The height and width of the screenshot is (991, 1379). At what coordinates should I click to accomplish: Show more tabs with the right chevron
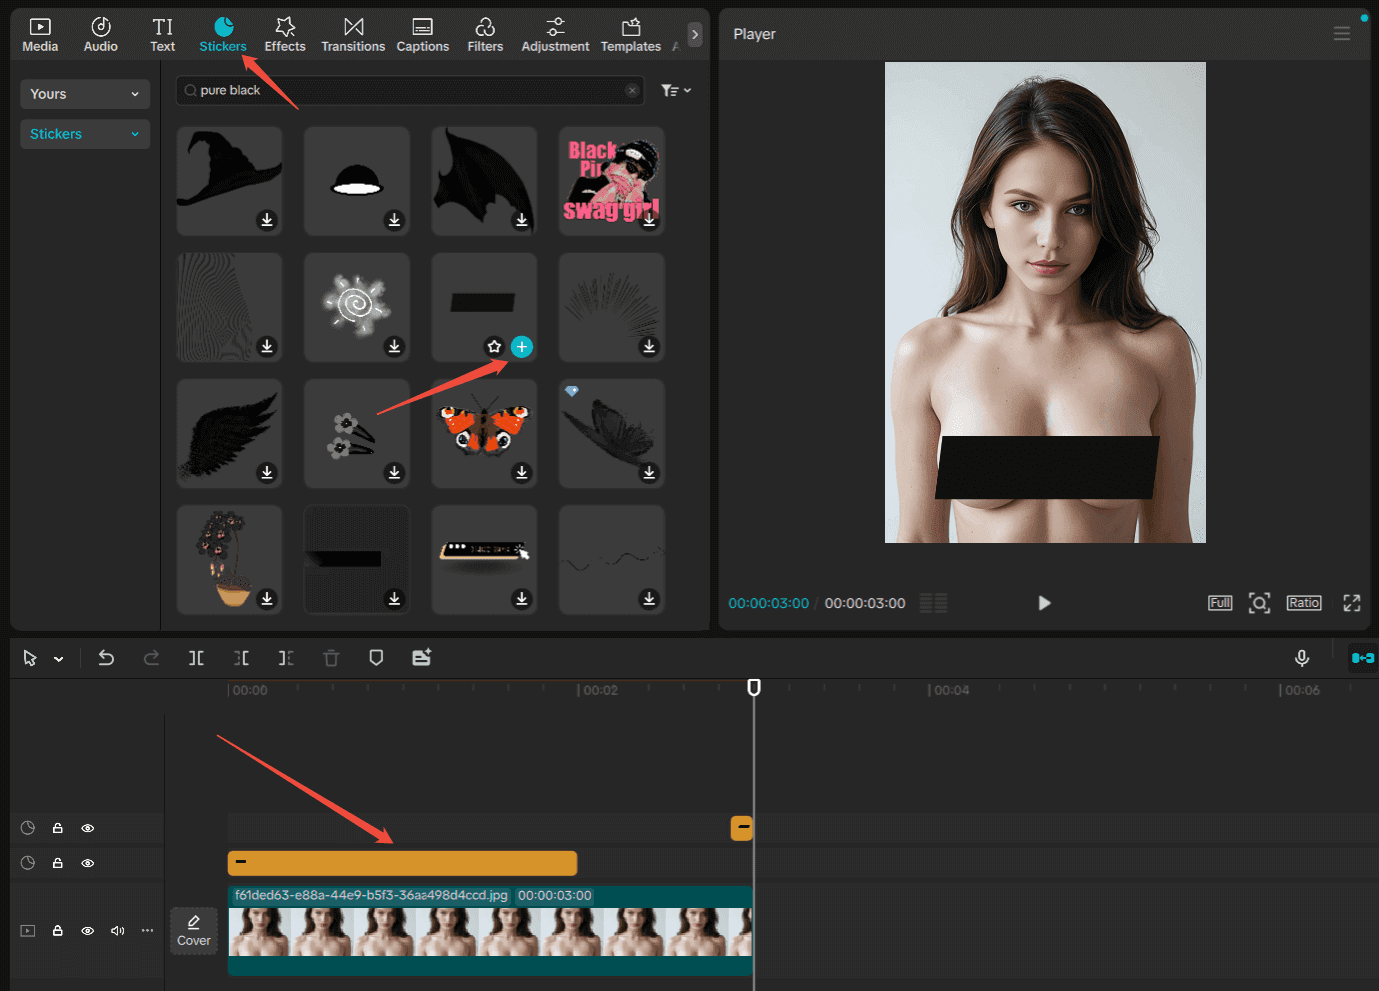click(695, 34)
